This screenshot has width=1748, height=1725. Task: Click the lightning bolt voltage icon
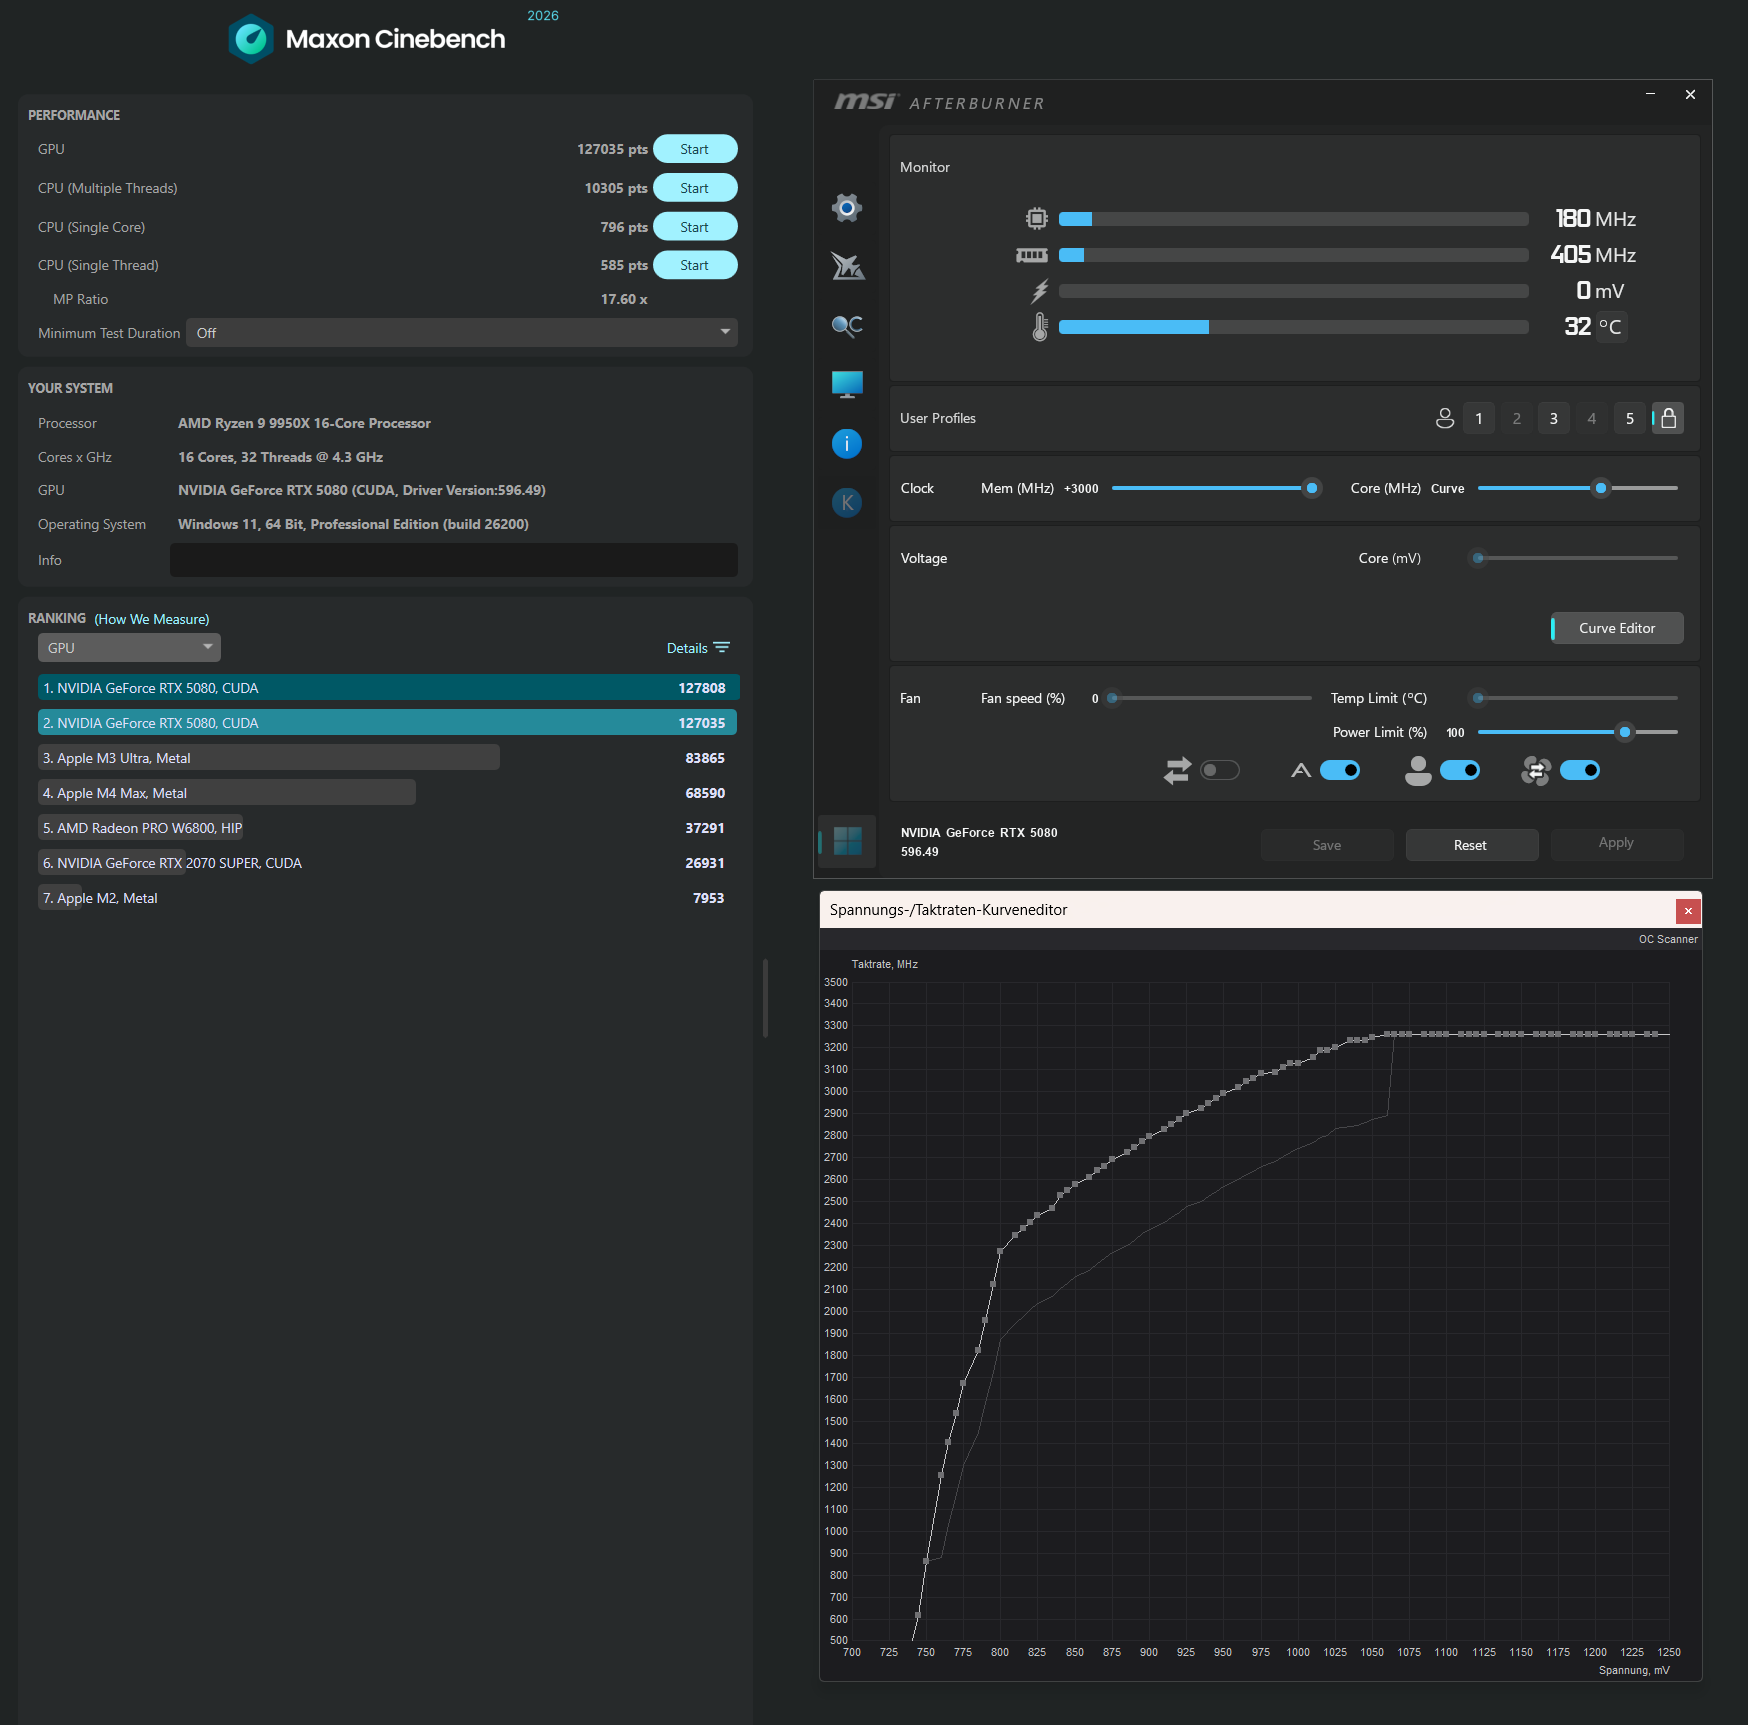click(1040, 291)
